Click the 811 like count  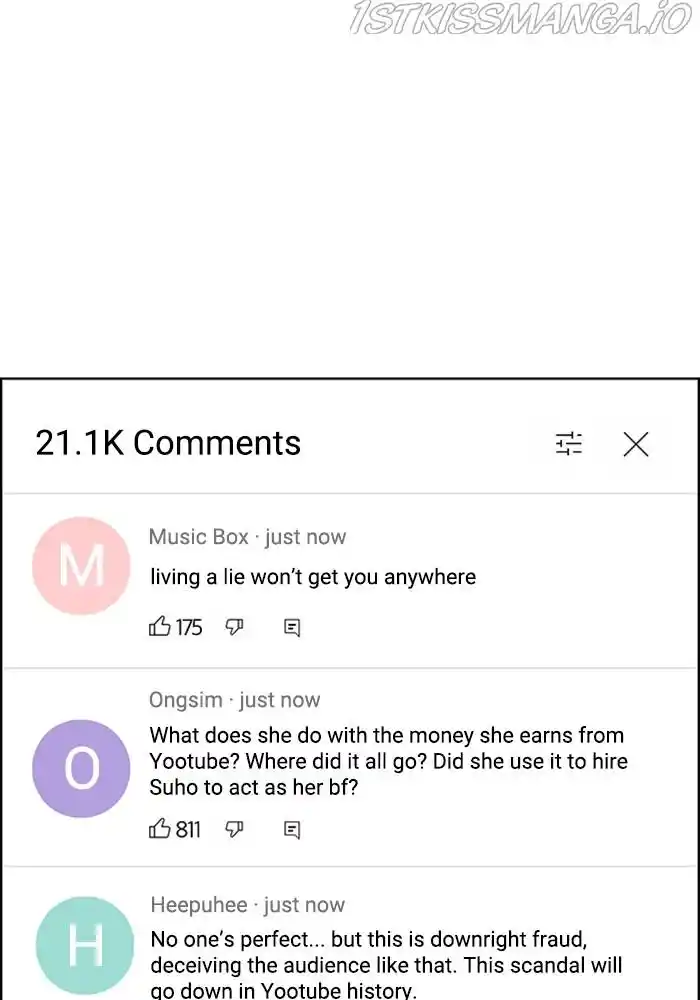tap(188, 829)
